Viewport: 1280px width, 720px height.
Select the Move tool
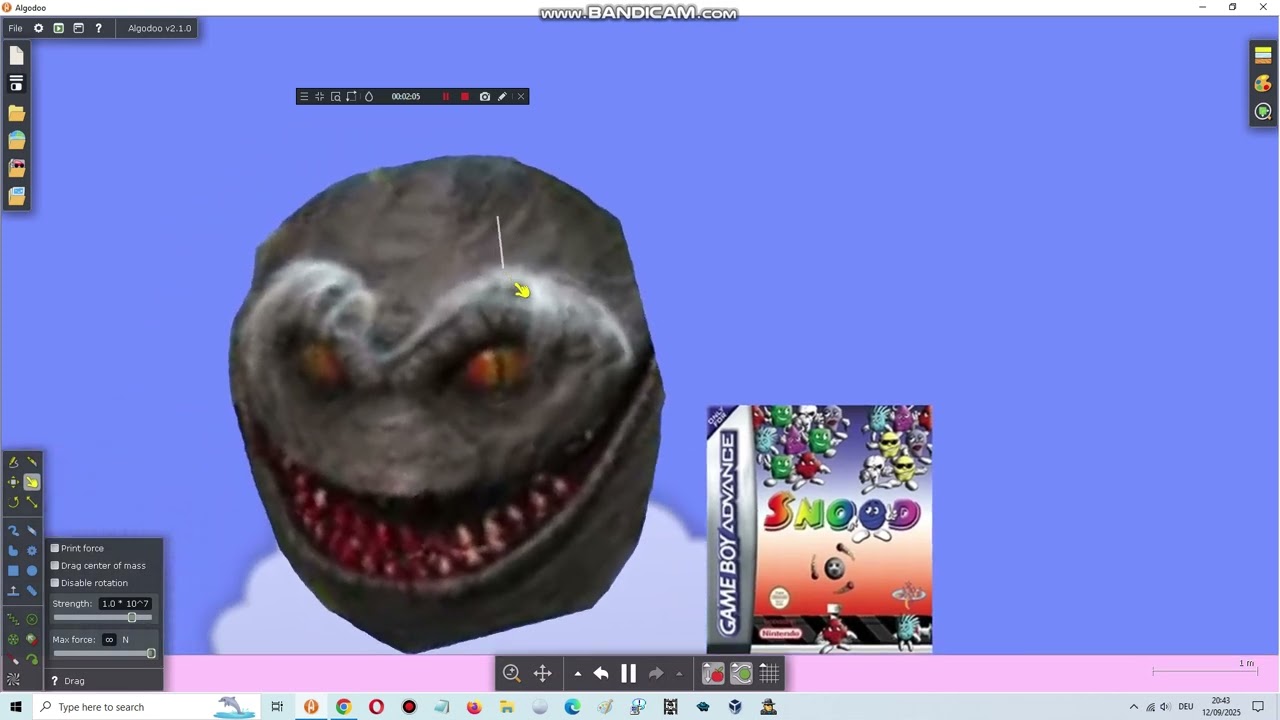point(13,482)
